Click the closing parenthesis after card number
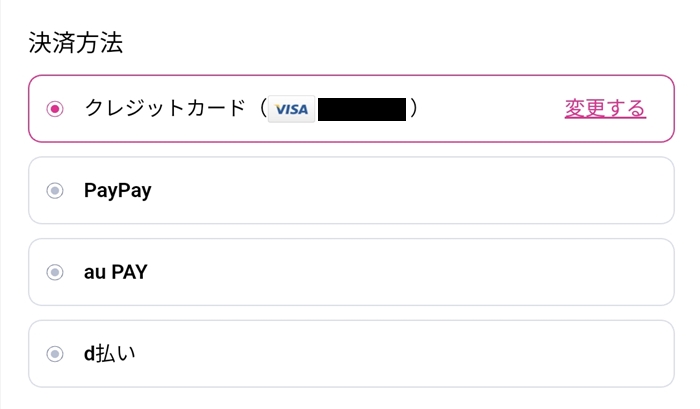This screenshot has width=700, height=409. point(413,109)
